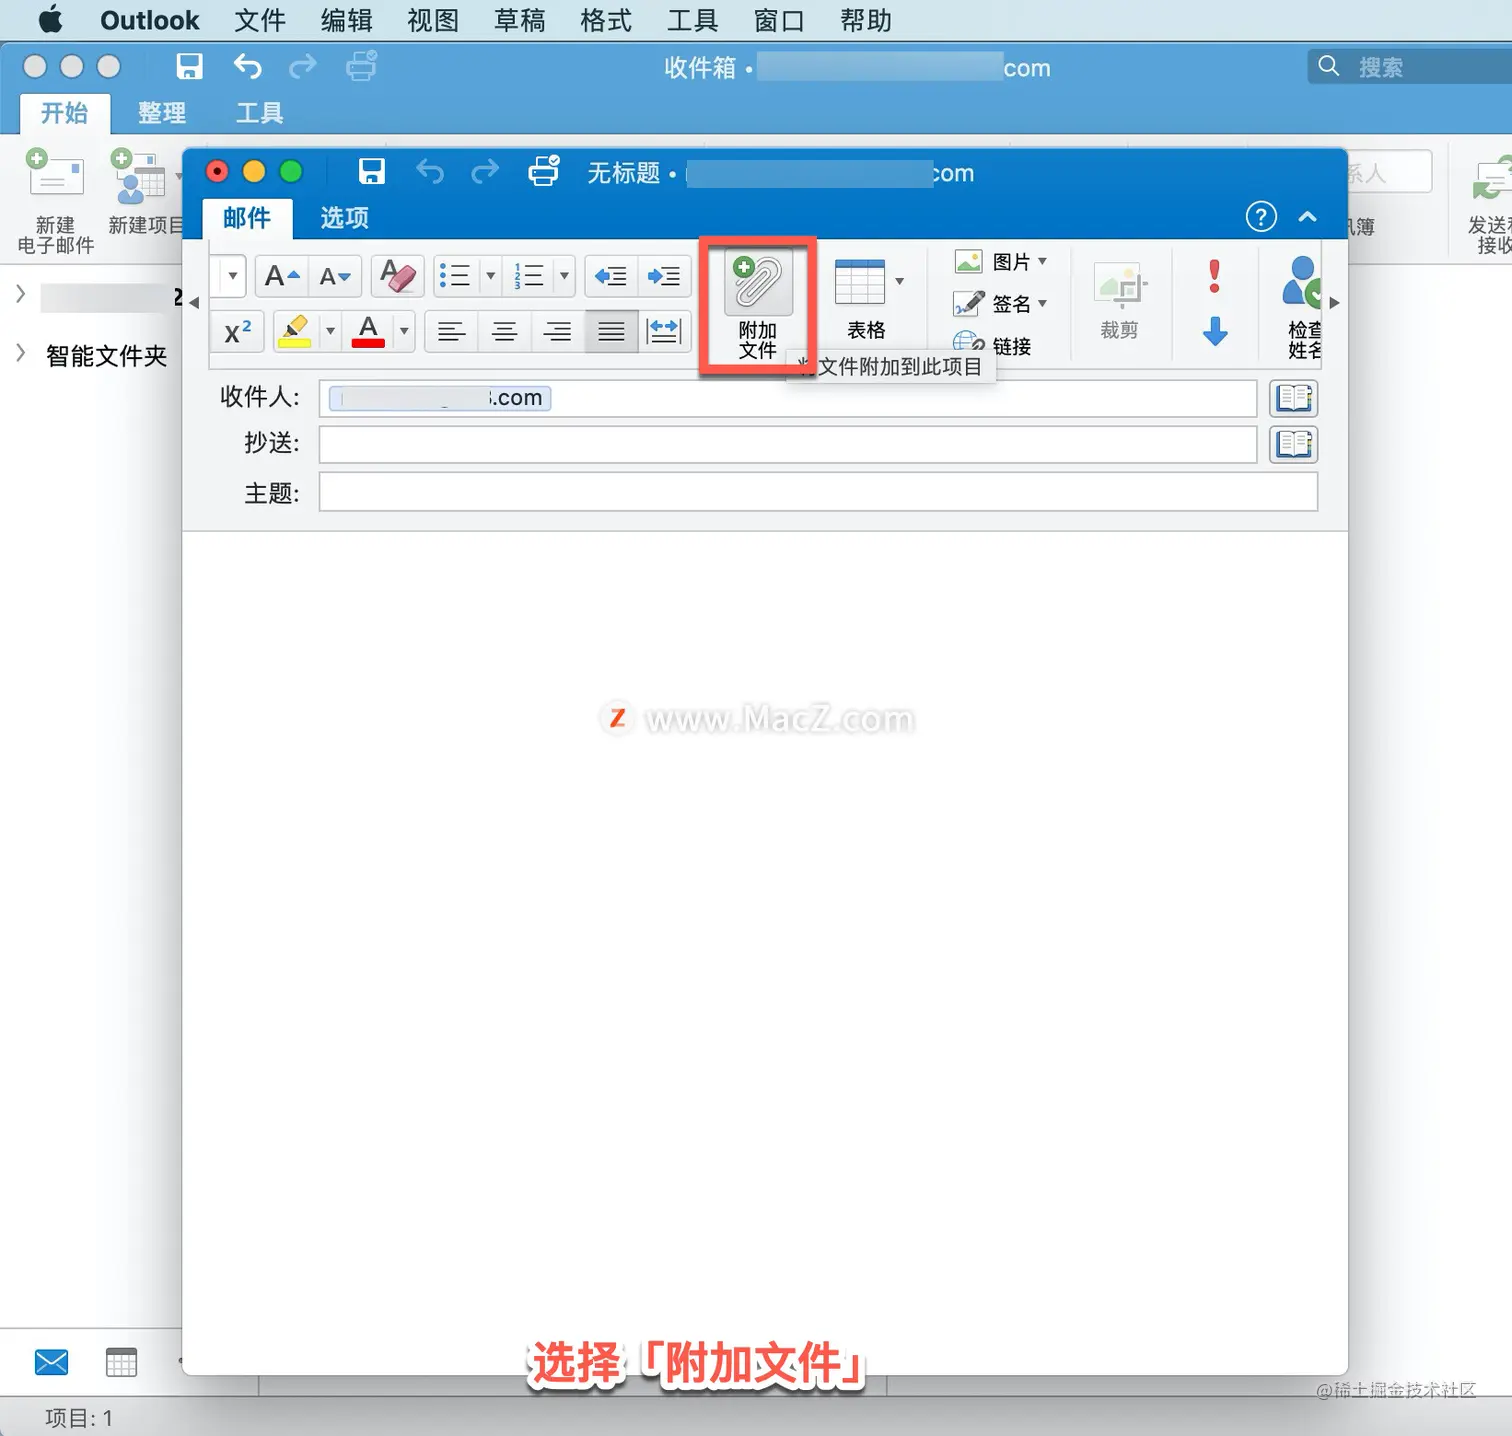Viewport: 1512px width, 1436px height.
Task: Open help with the question mark icon
Action: click(x=1261, y=216)
